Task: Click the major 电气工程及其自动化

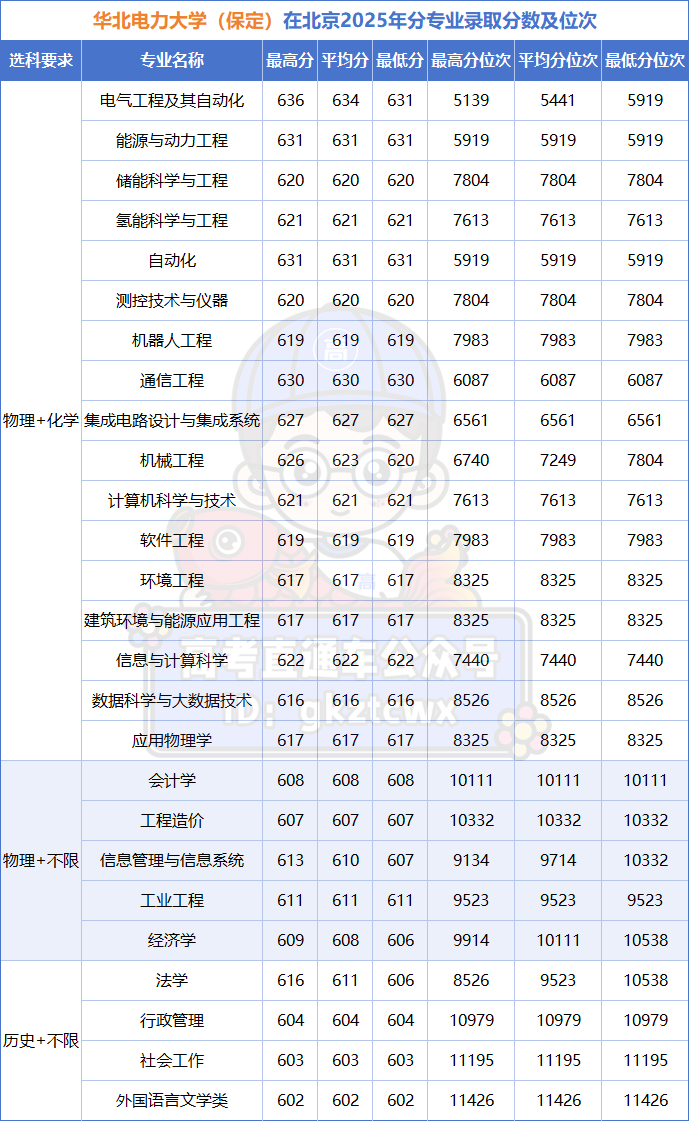Action: [x=172, y=101]
